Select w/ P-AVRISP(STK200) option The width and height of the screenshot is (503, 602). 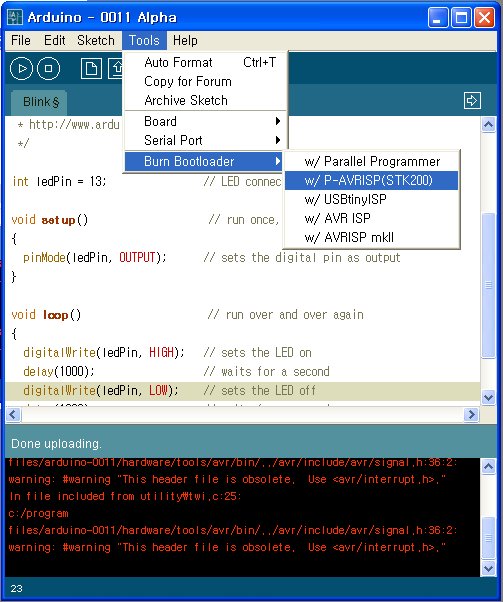click(372, 180)
